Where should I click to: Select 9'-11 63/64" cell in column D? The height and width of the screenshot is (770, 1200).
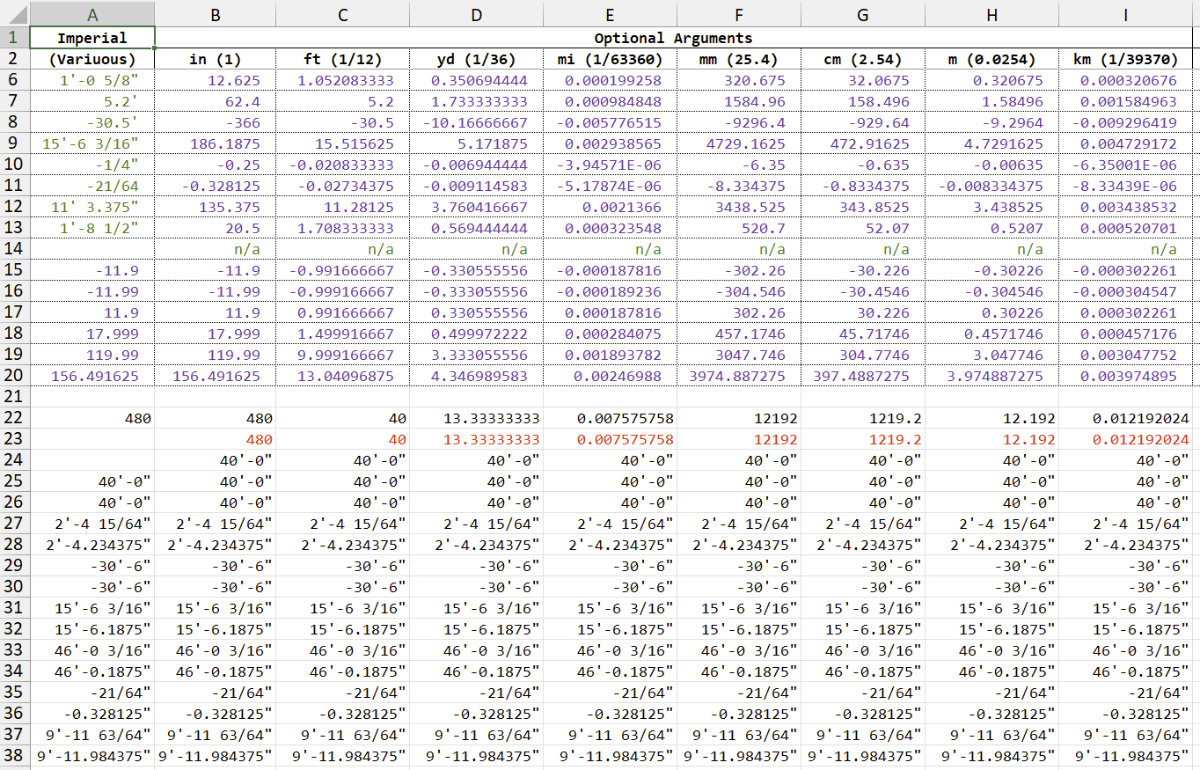(x=476, y=733)
